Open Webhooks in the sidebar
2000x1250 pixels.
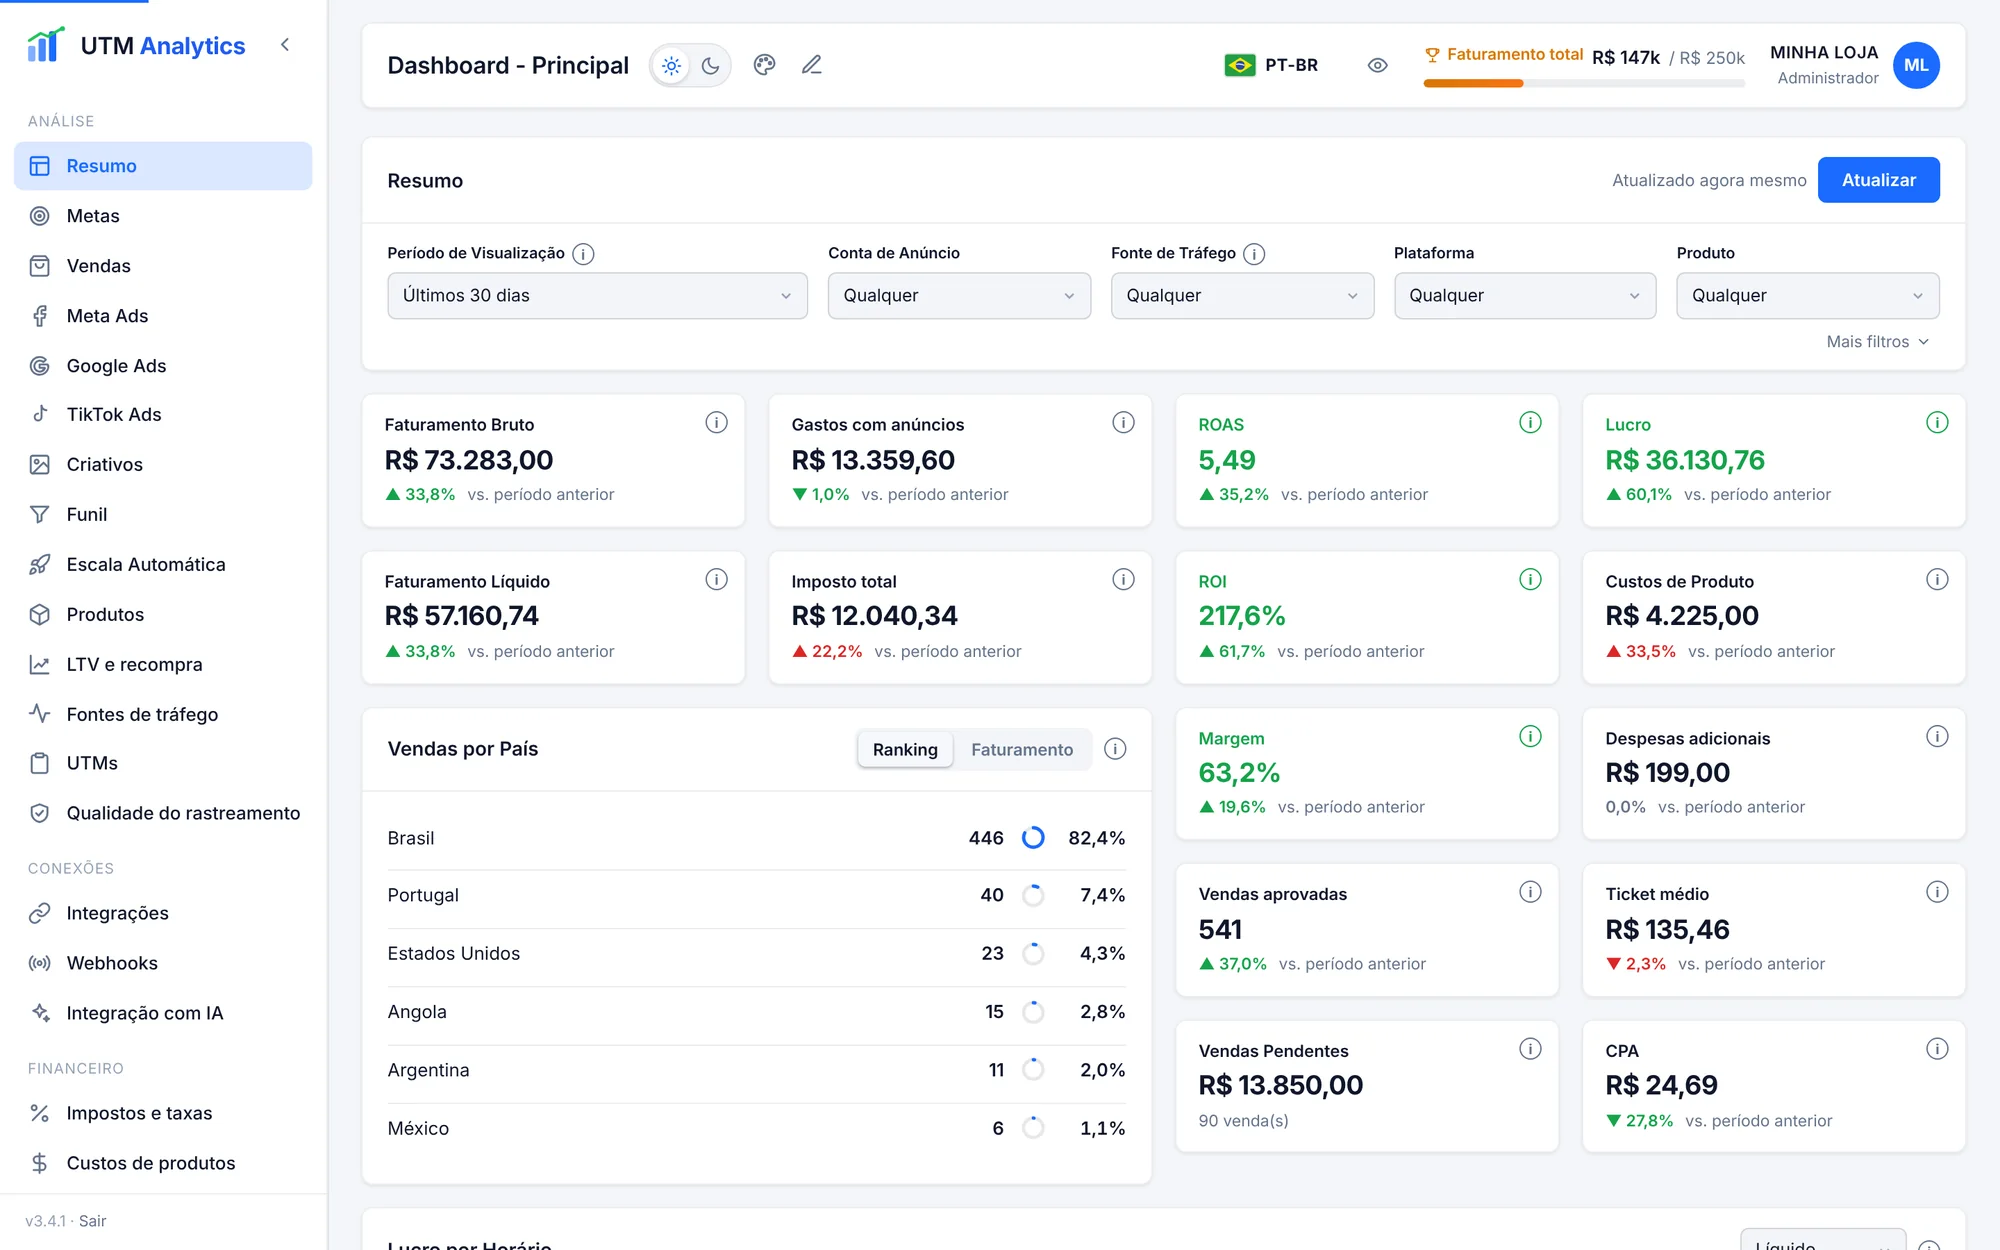163,963
